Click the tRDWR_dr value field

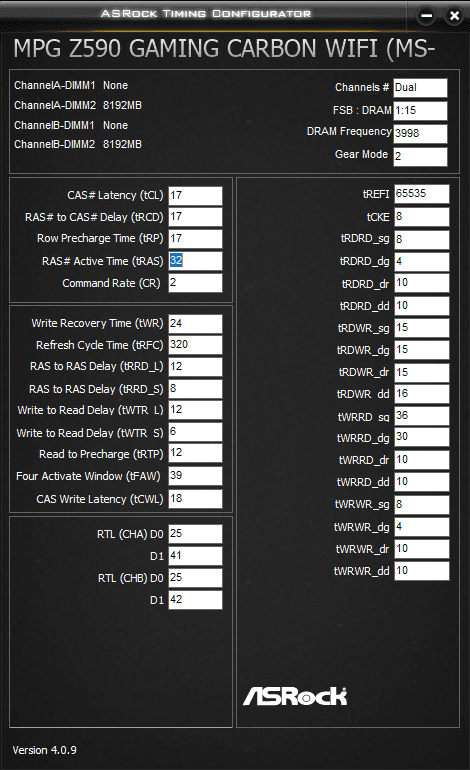422,373
